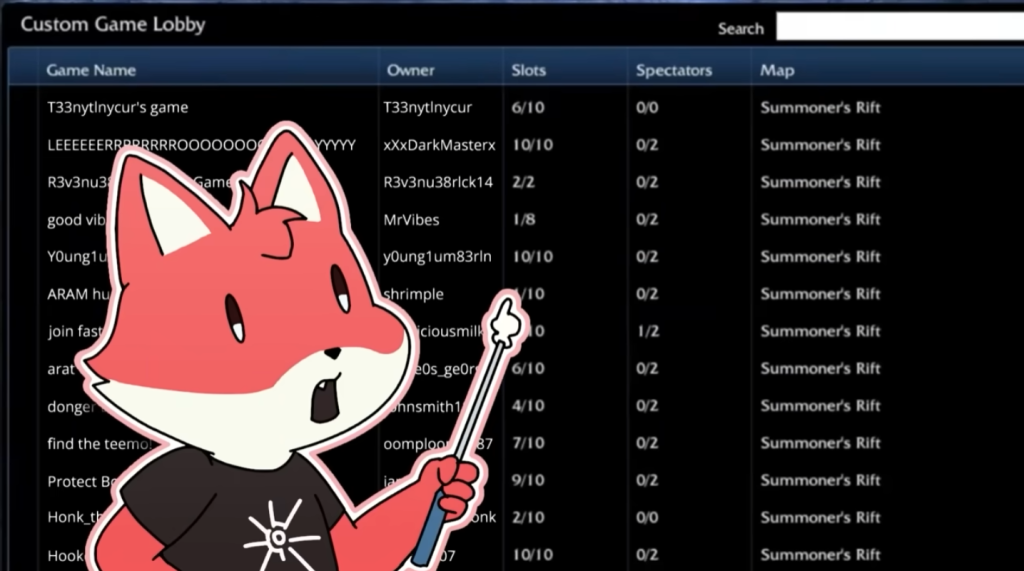Sort games by the Slots column
This screenshot has width=1024, height=571.
tap(528, 70)
